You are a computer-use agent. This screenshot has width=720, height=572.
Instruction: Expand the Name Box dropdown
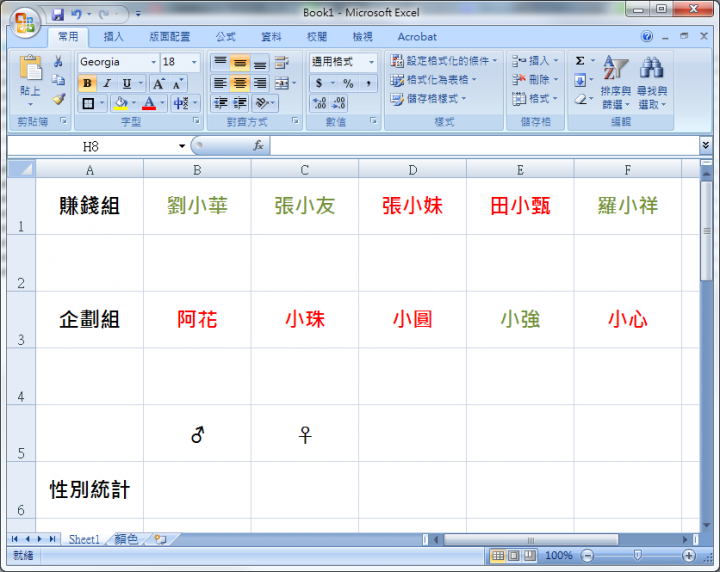(182, 146)
